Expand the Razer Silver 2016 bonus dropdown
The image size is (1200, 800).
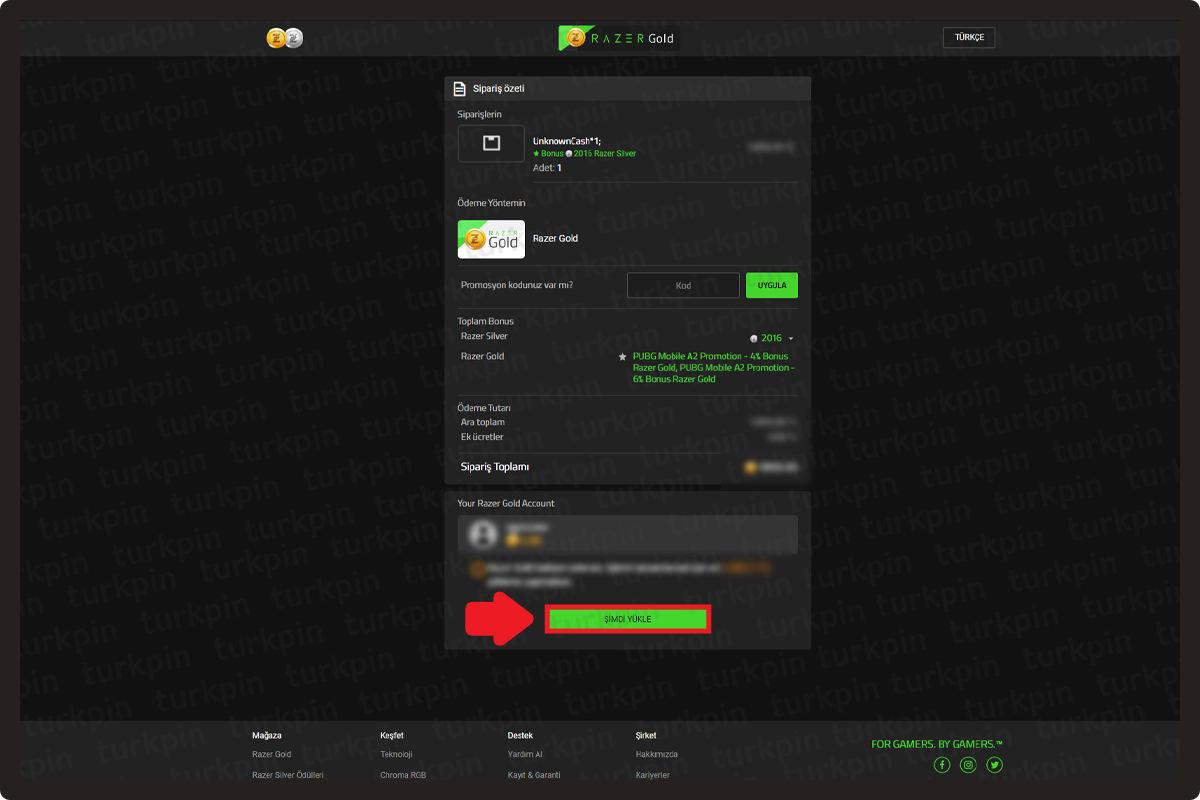[x=772, y=339]
